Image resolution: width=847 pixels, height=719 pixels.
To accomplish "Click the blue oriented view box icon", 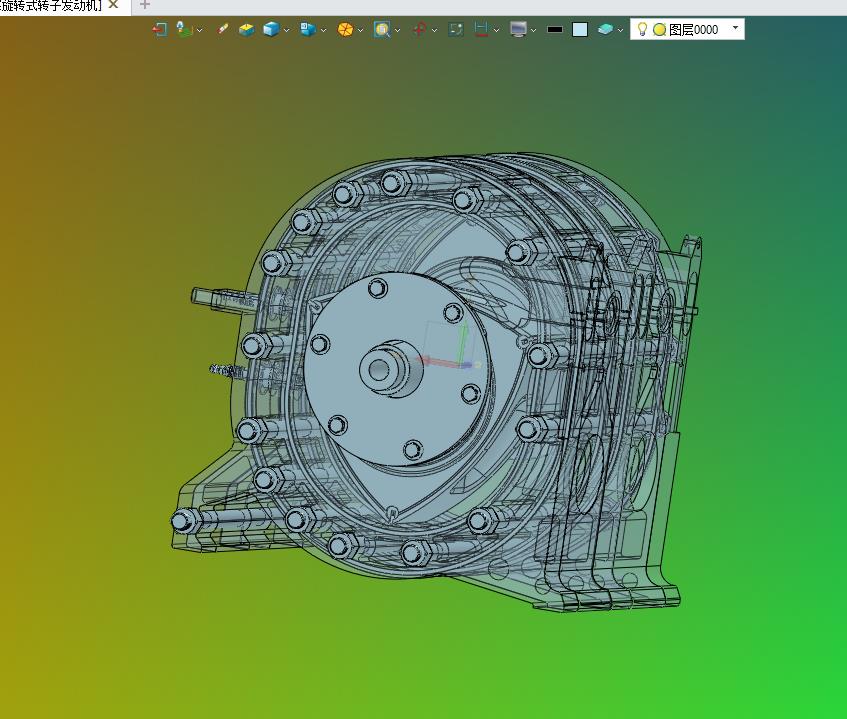I will tap(308, 29).
